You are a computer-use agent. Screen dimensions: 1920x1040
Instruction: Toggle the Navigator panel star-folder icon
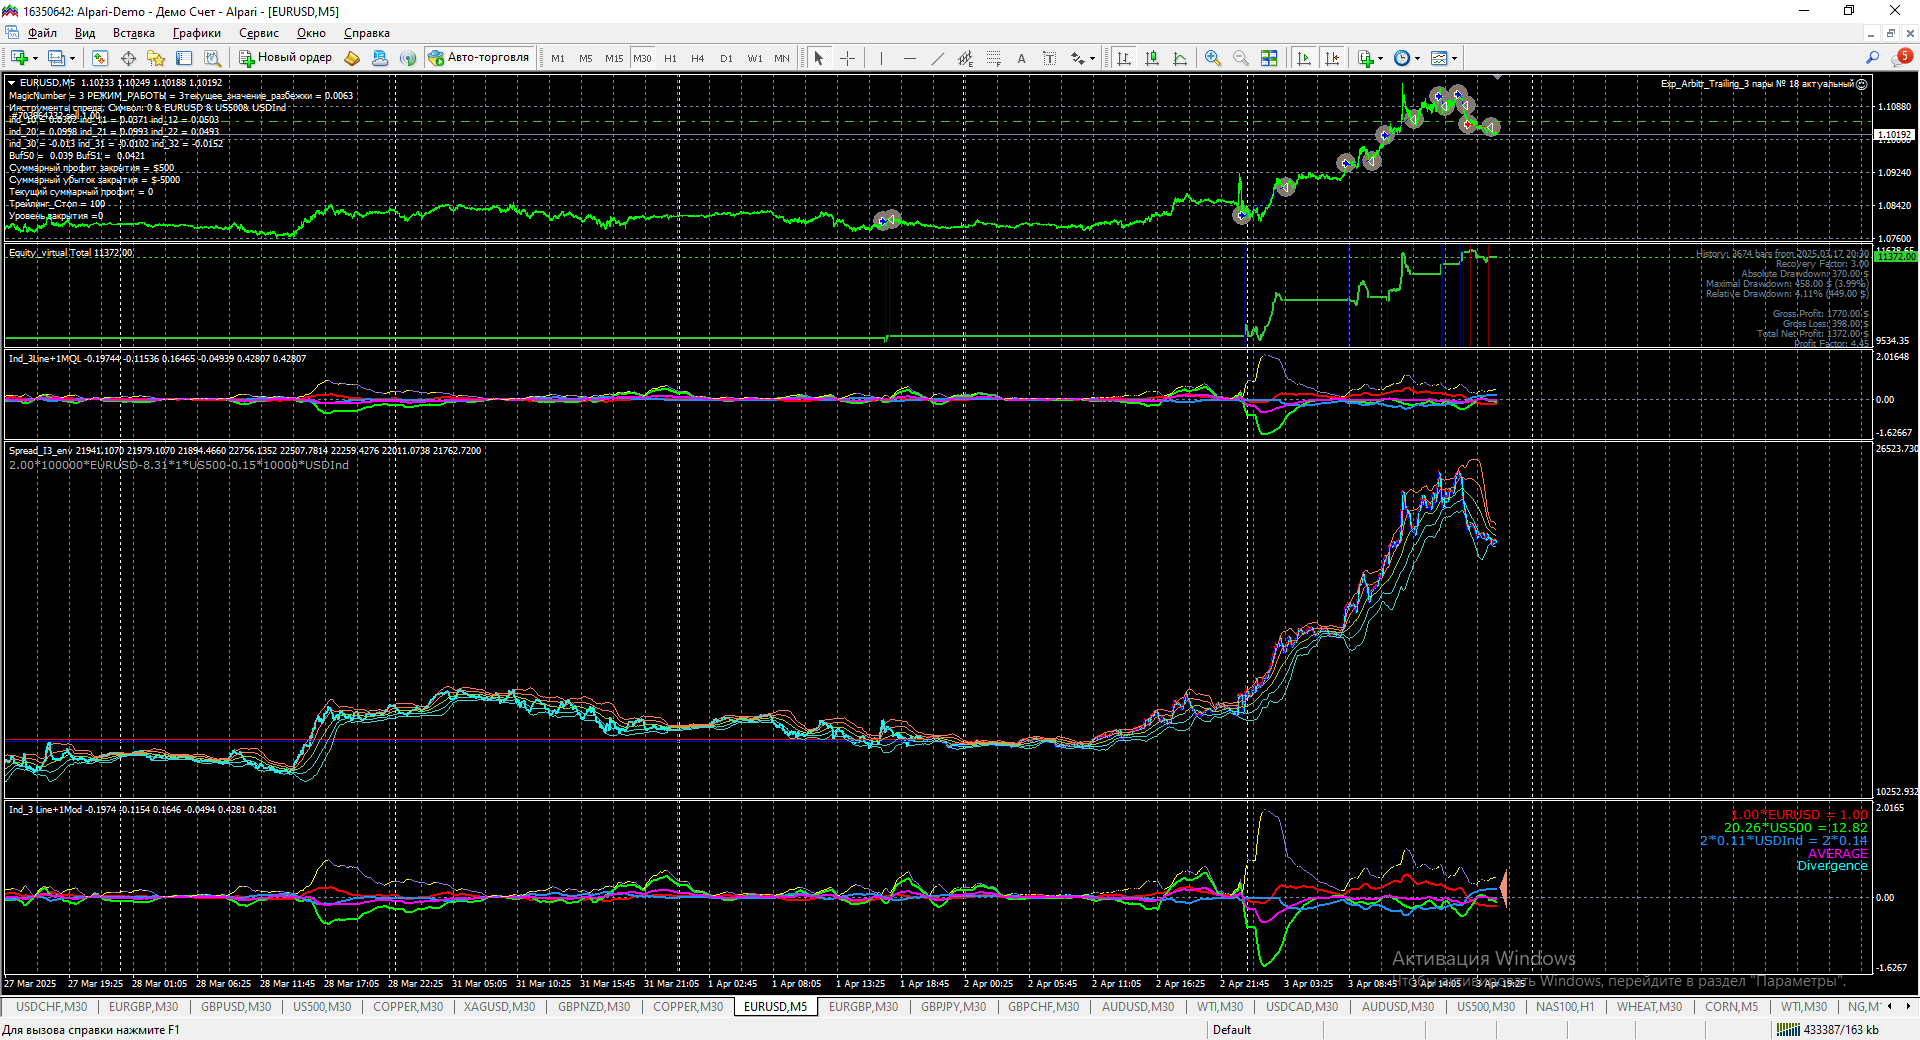(156, 58)
